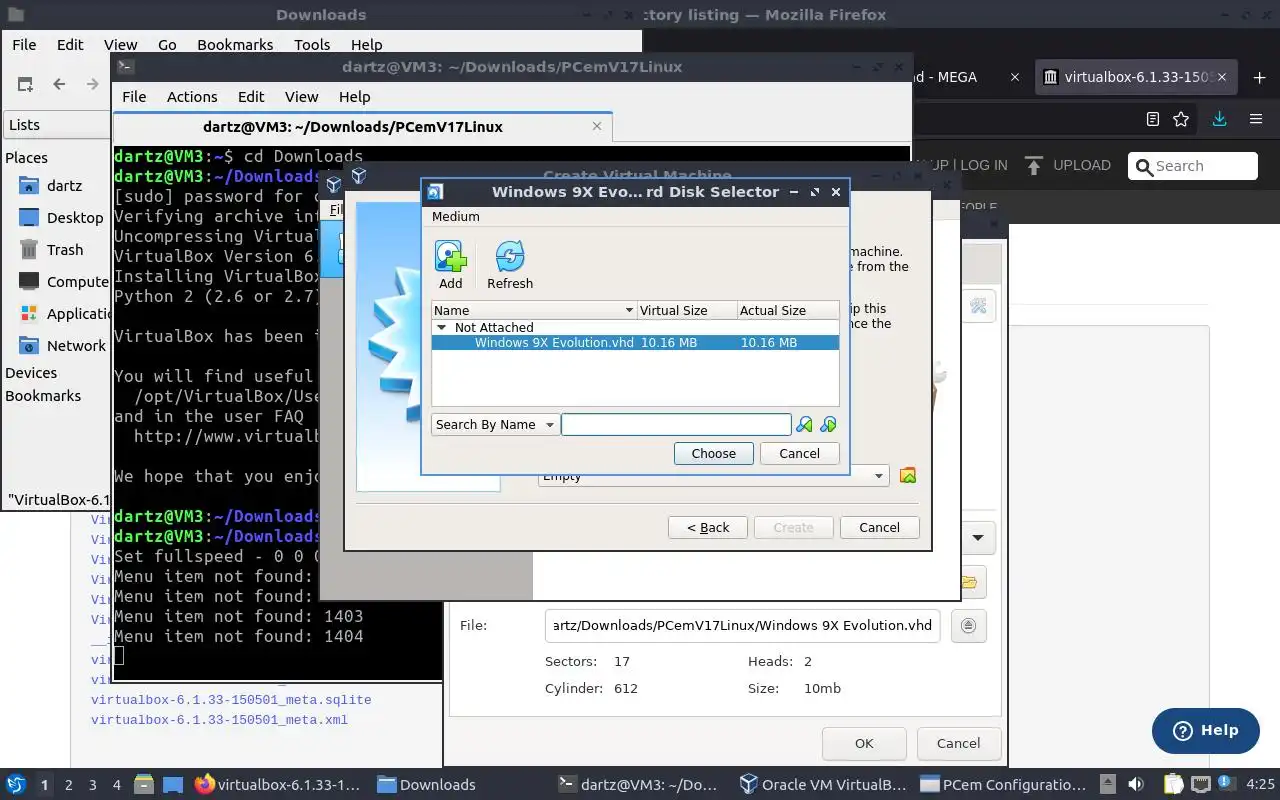Click the Refresh media list icon
The height and width of the screenshot is (800, 1280).
click(x=510, y=257)
